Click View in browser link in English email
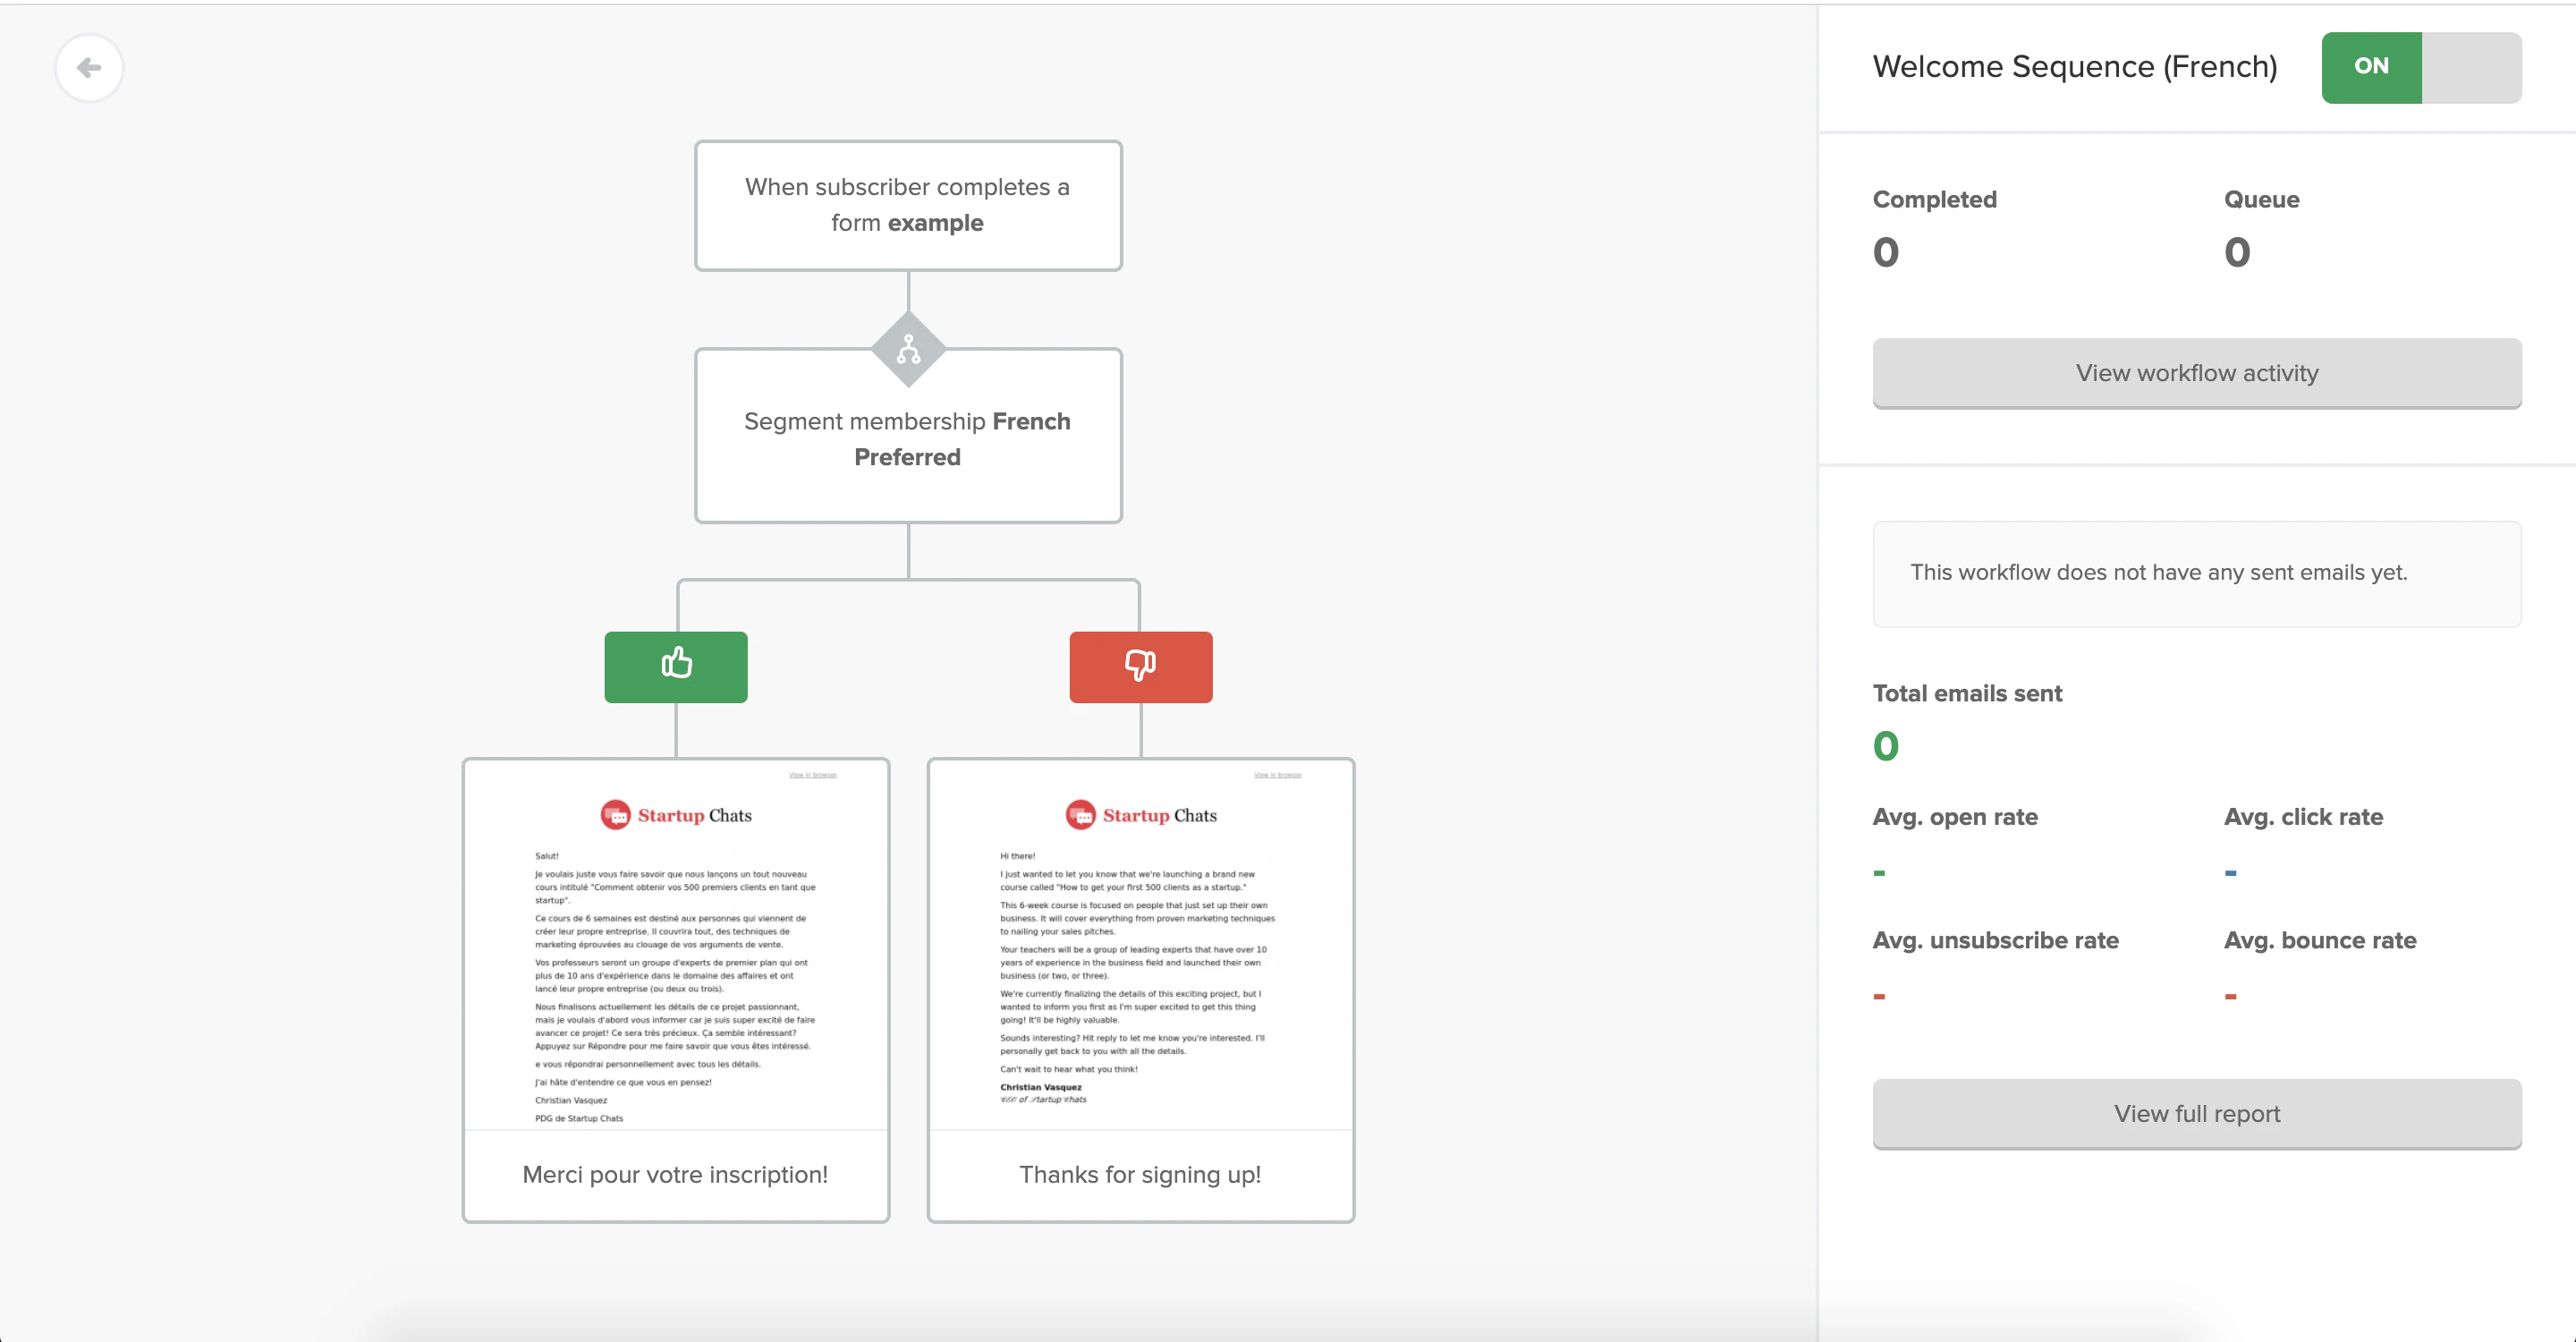The height and width of the screenshot is (1342, 2576). pyautogui.click(x=1277, y=775)
